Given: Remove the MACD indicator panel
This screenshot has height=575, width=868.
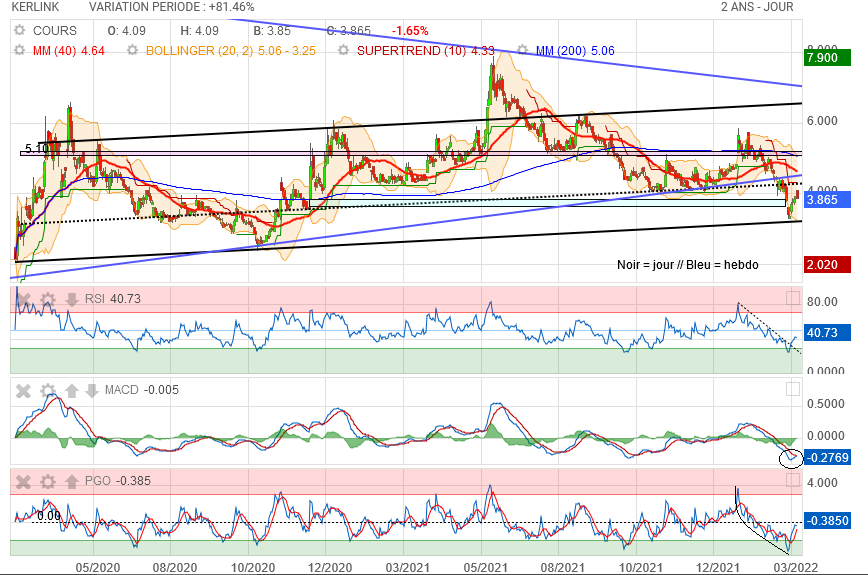Looking at the screenshot, I should click(23, 391).
